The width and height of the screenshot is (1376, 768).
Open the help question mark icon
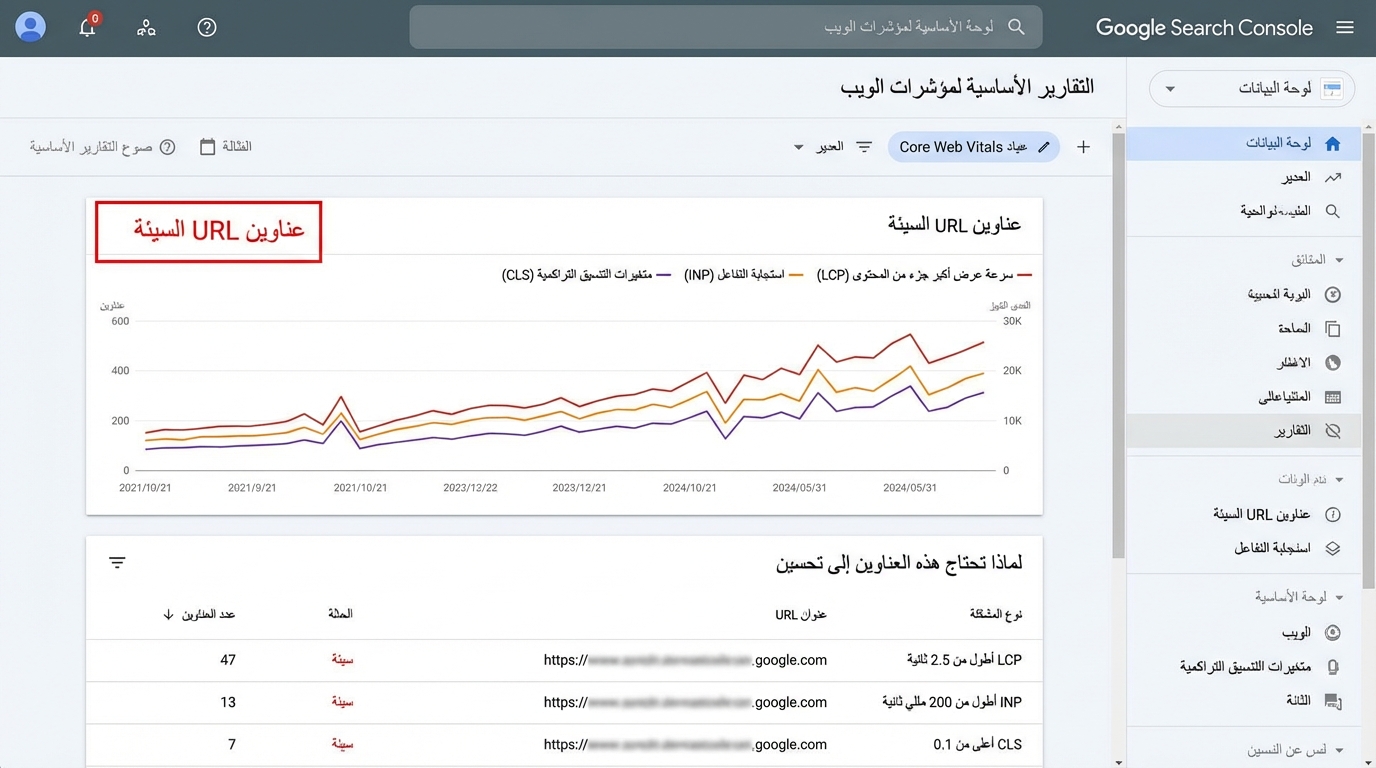pos(207,28)
